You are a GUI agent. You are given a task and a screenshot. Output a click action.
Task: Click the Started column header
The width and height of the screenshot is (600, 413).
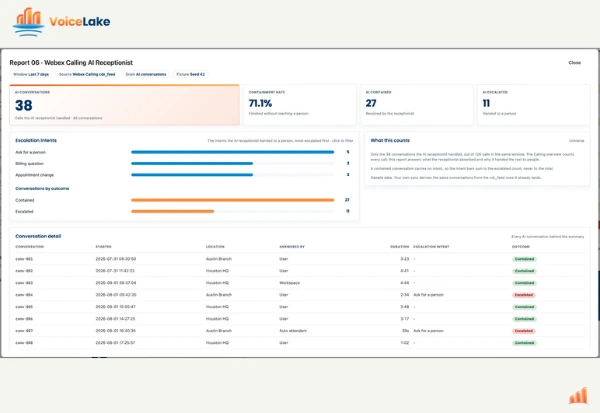[103, 246]
